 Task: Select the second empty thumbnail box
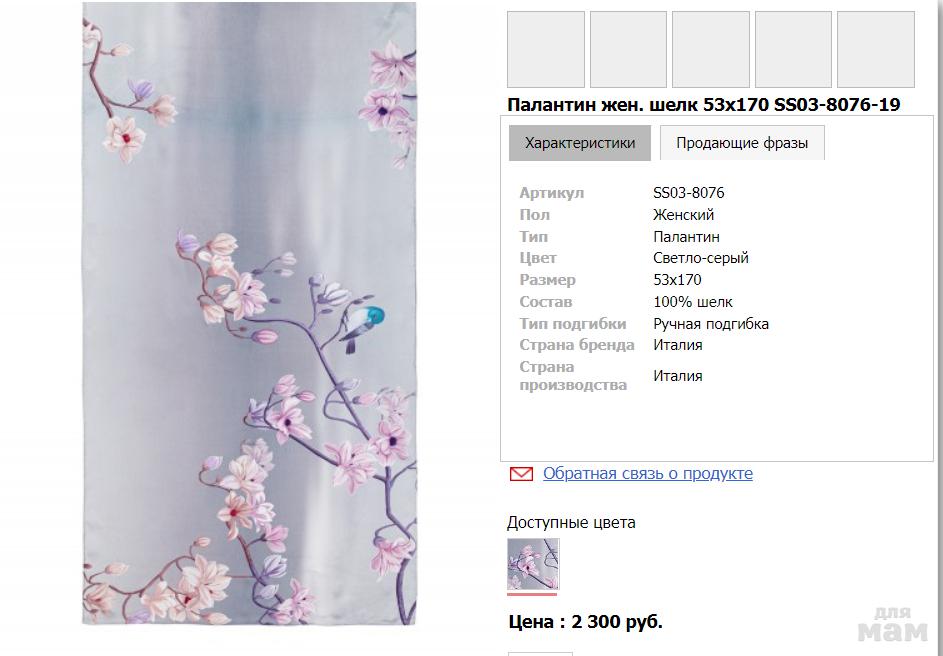628,49
